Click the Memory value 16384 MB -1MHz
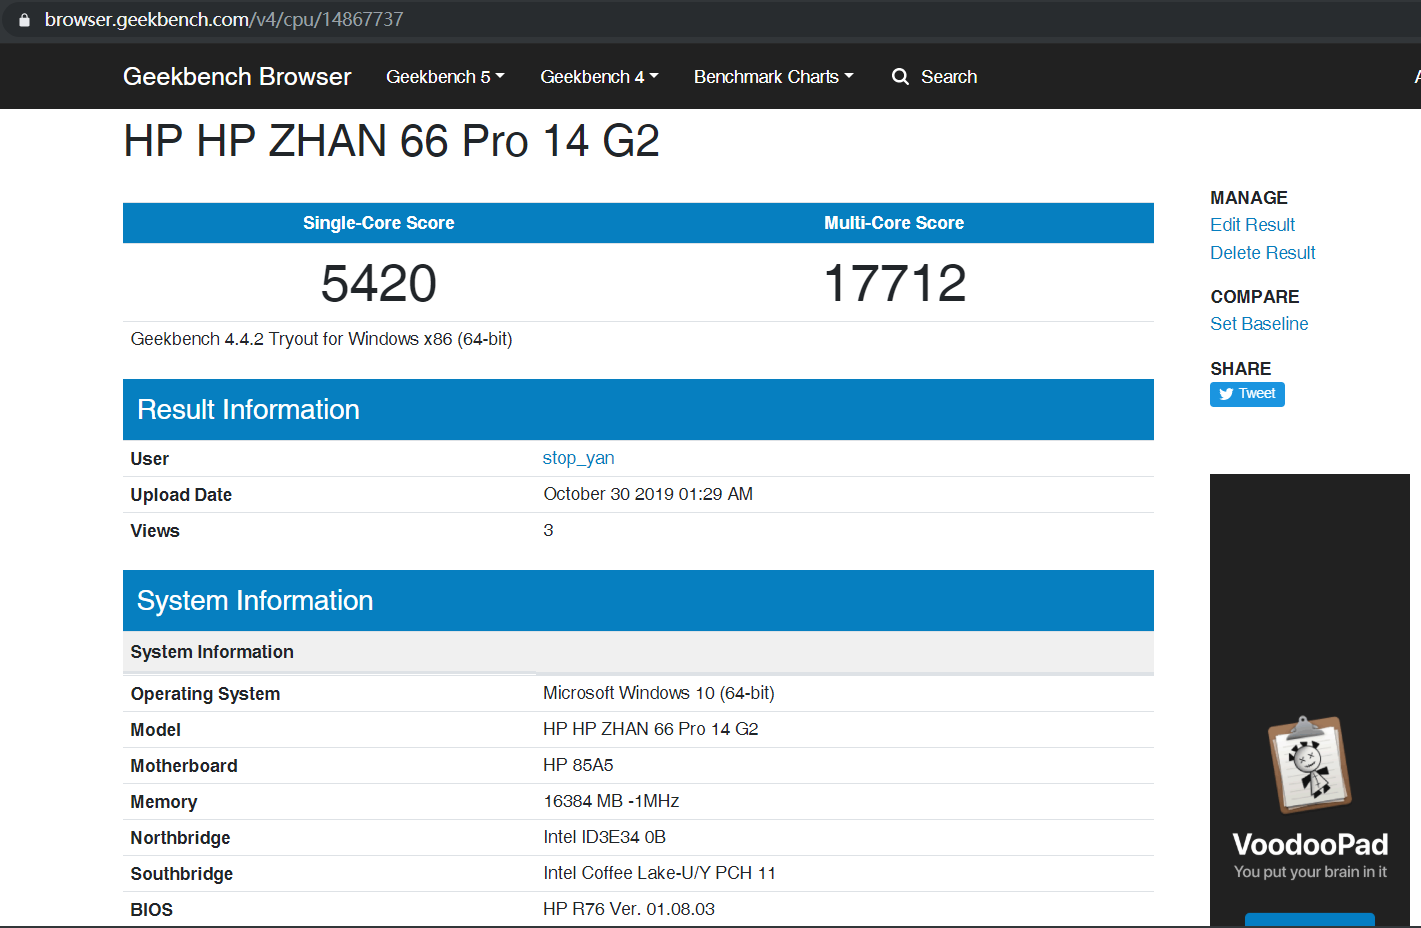 point(611,801)
